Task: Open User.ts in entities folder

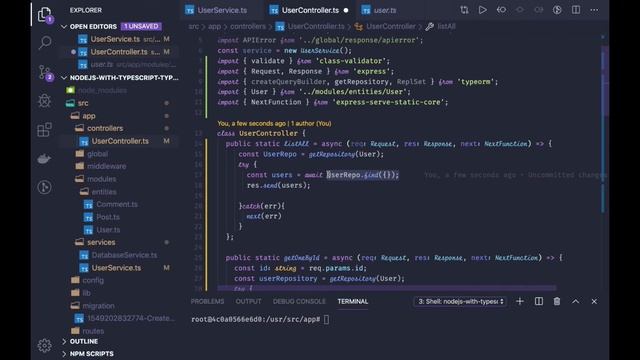Action: tap(108, 230)
